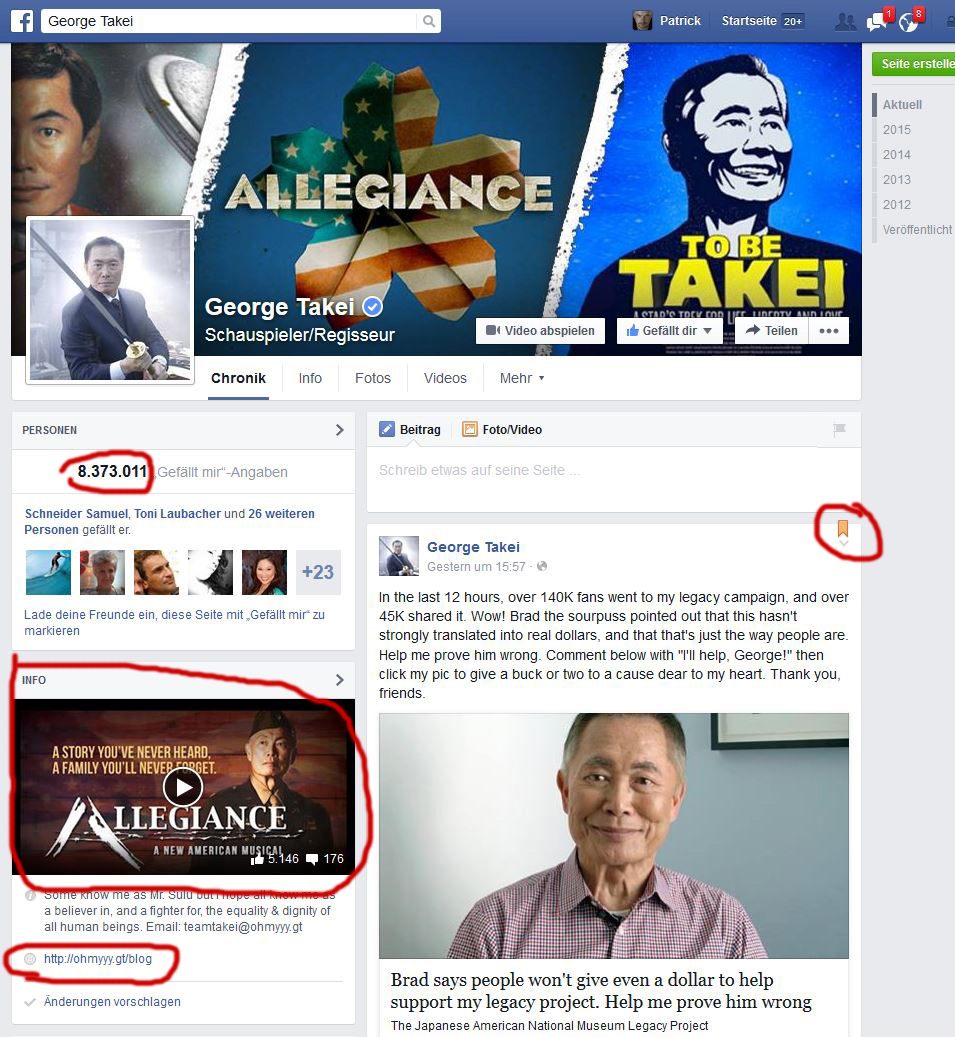The height and width of the screenshot is (1037, 955).
Task: Click the 8.373.011 likes count
Action: [x=112, y=472]
